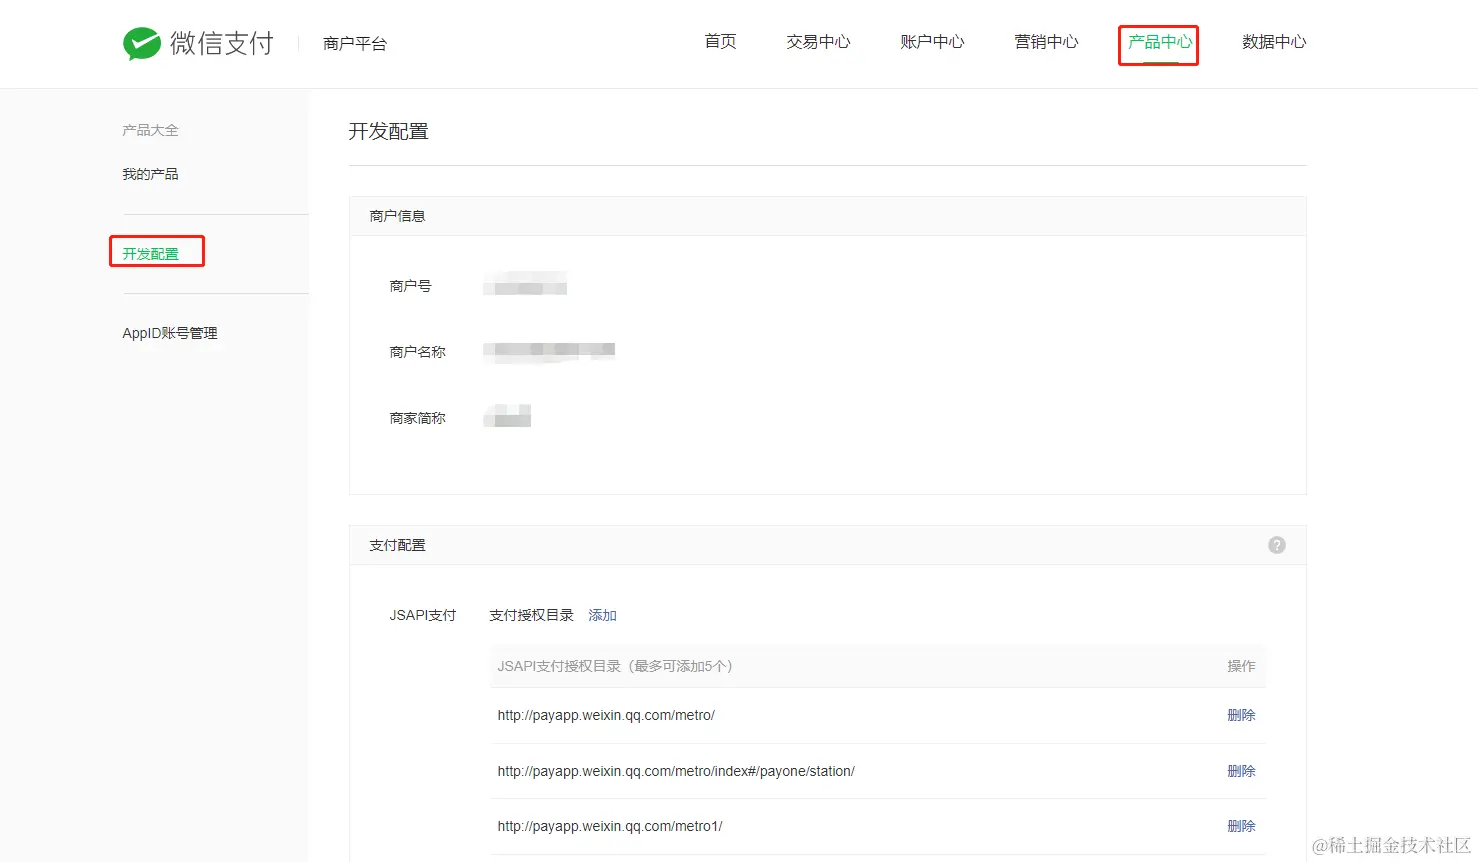Image resolution: width=1478 pixels, height=862 pixels.
Task: Click the 支付配置 section header
Action: (397, 545)
